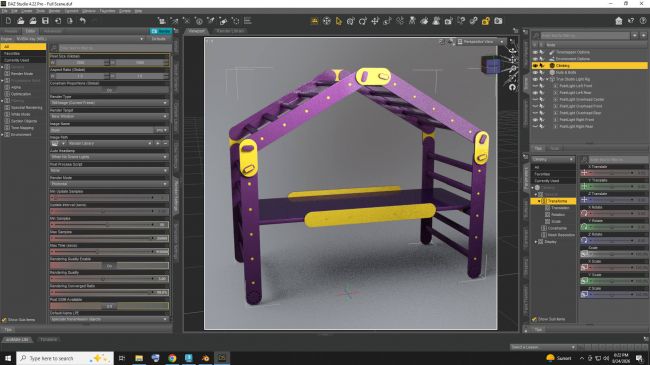Open the Render menu in menu bar
This screenshot has width=650, height=365.
tap(55, 11)
